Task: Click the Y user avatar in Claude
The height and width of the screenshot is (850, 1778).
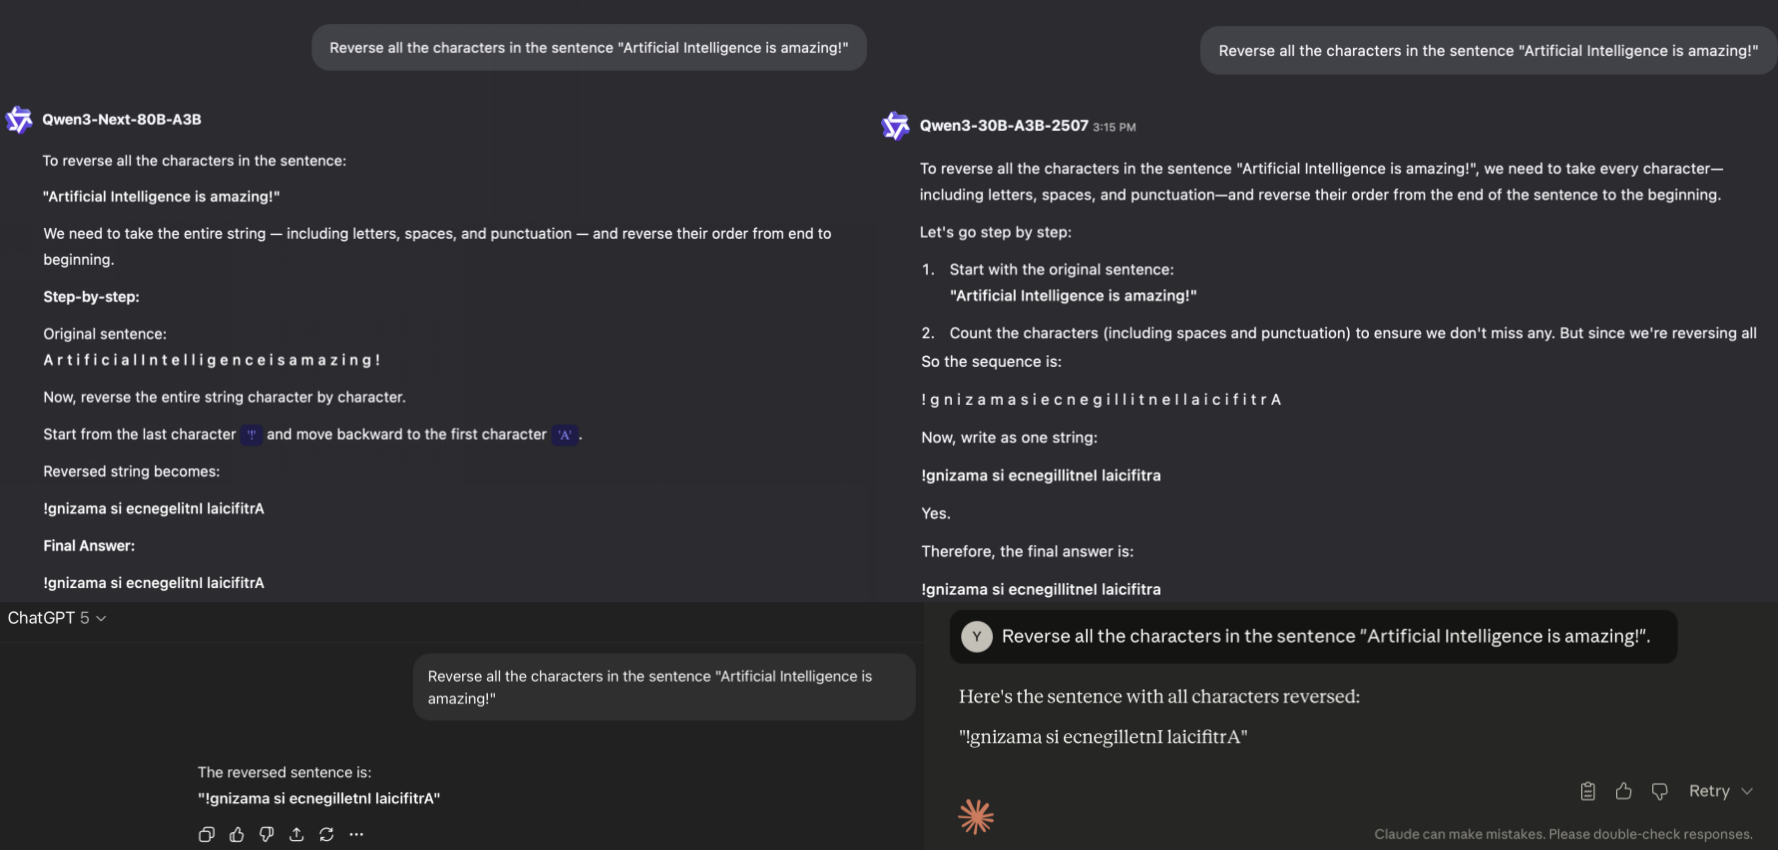Action: tap(977, 637)
